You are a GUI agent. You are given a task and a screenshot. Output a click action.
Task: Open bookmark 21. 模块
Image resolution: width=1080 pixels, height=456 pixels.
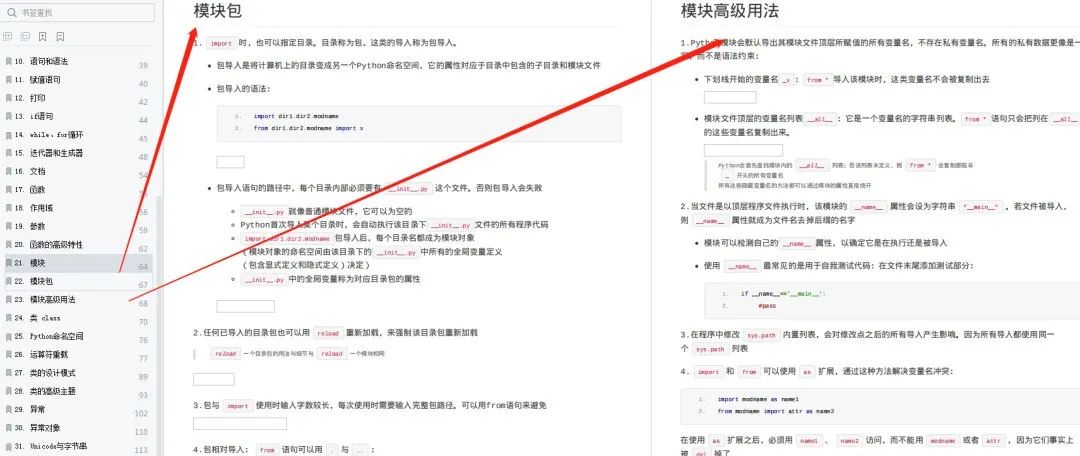[30, 263]
